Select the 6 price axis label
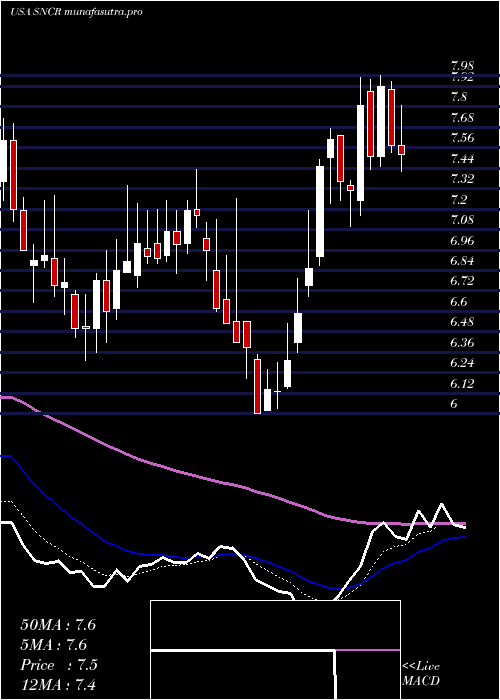The height and width of the screenshot is (700, 500). [454, 404]
